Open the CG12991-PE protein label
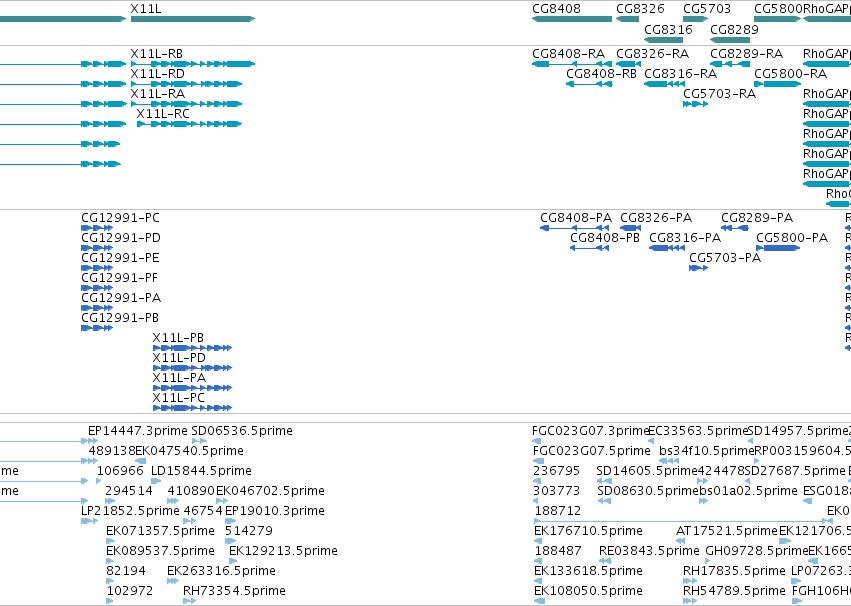 pos(120,258)
